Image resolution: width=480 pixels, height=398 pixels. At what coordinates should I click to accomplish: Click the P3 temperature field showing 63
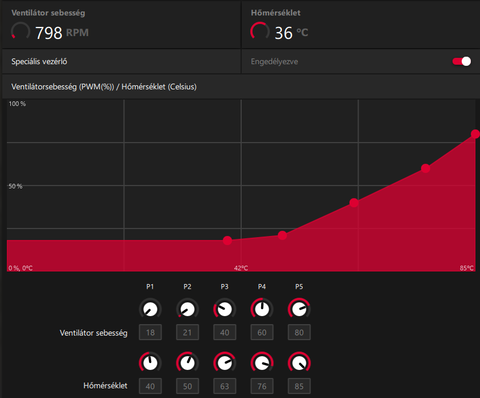(225, 386)
